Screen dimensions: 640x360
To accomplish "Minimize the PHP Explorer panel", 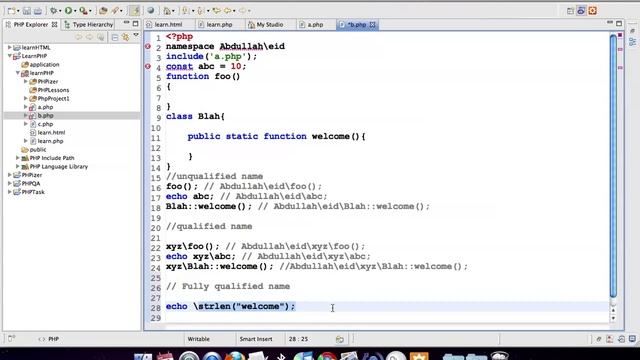I will pyautogui.click(x=126, y=23).
